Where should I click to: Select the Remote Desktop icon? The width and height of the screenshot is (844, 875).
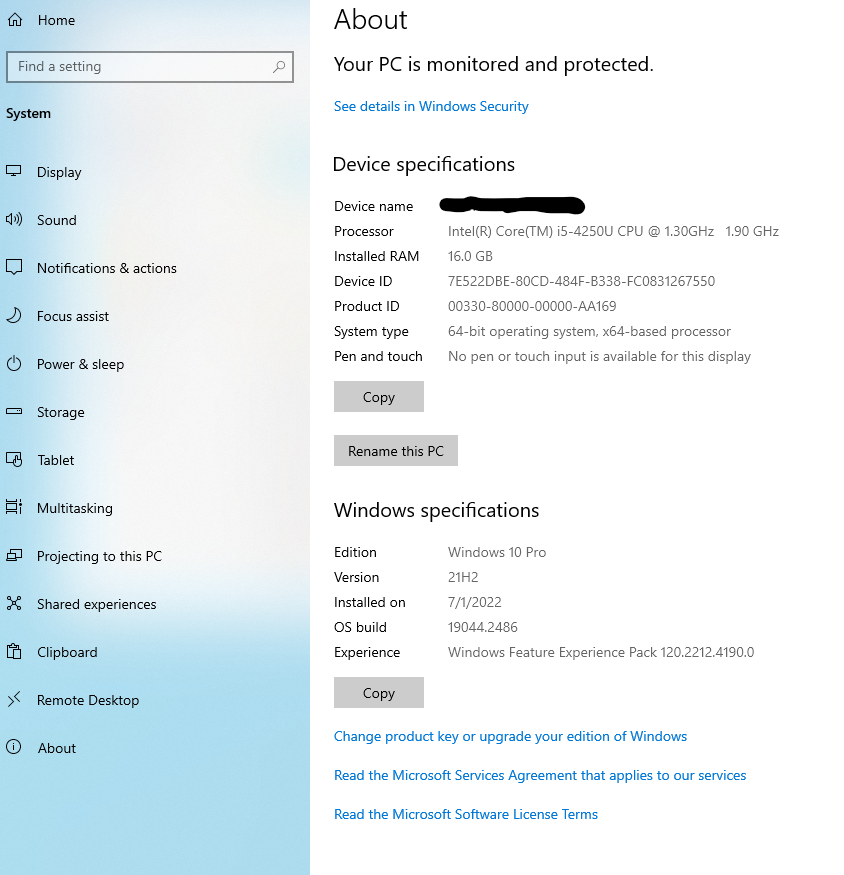point(14,700)
